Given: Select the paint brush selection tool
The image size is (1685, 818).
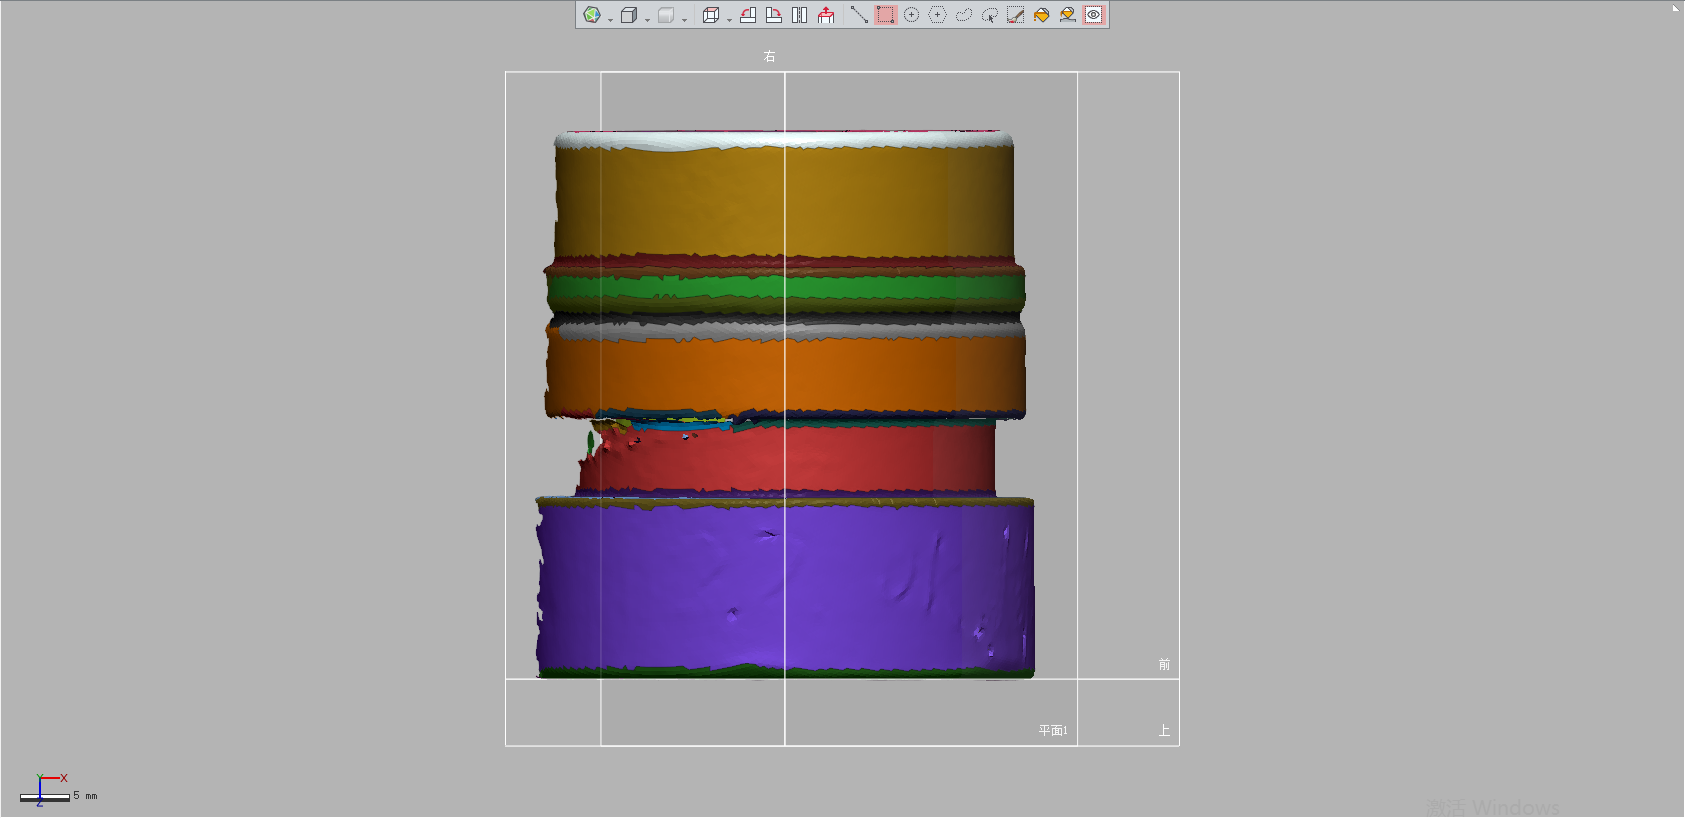Looking at the screenshot, I should 1015,15.
